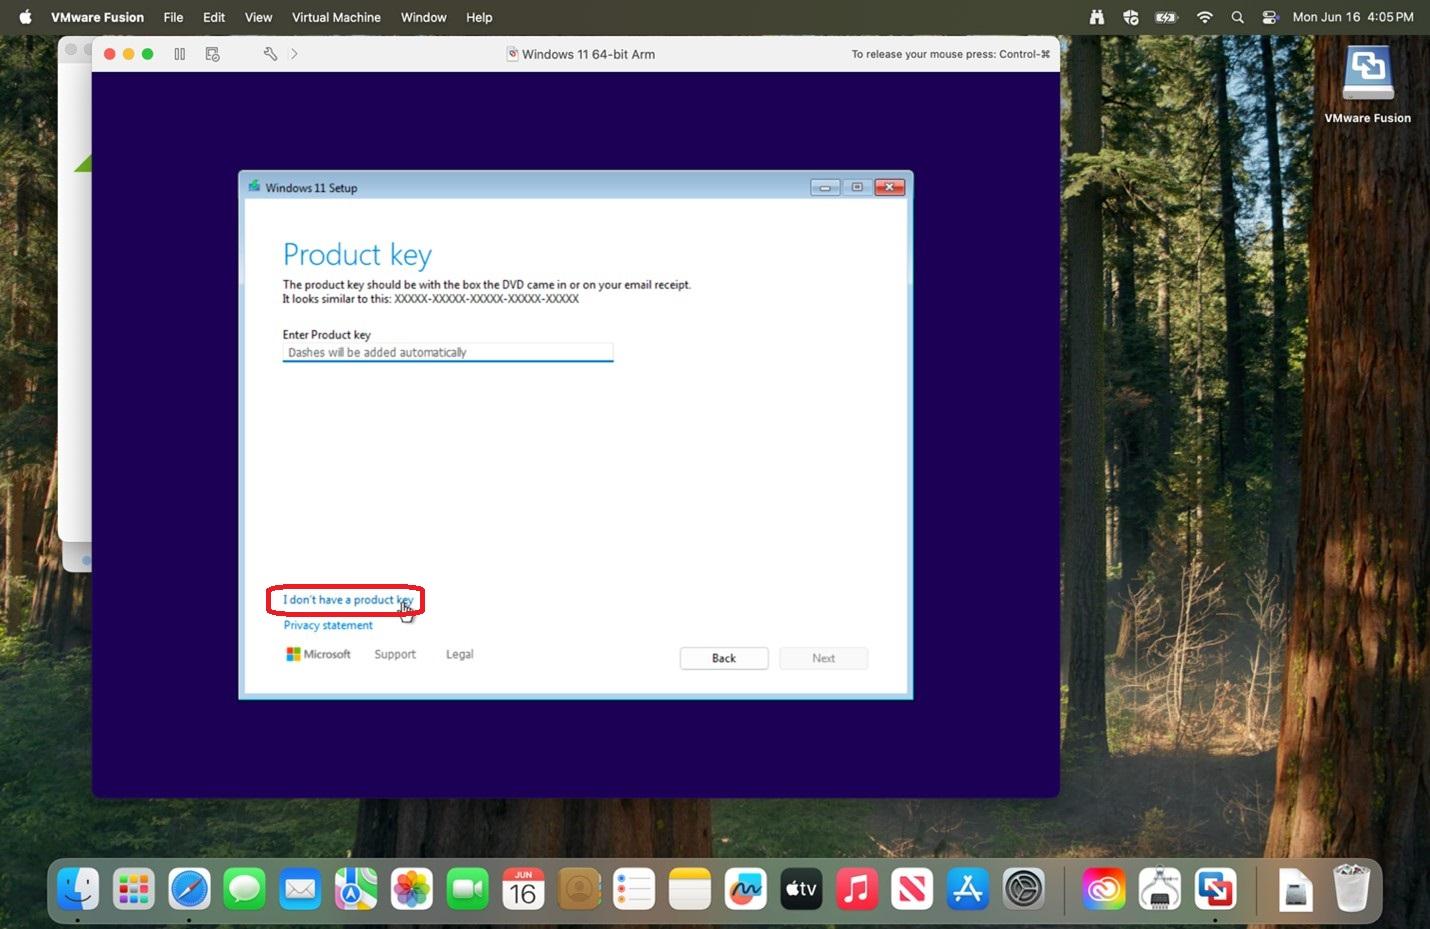Close the Windows 11 Setup dialog
Screen dimensions: 1430x929
click(889, 187)
